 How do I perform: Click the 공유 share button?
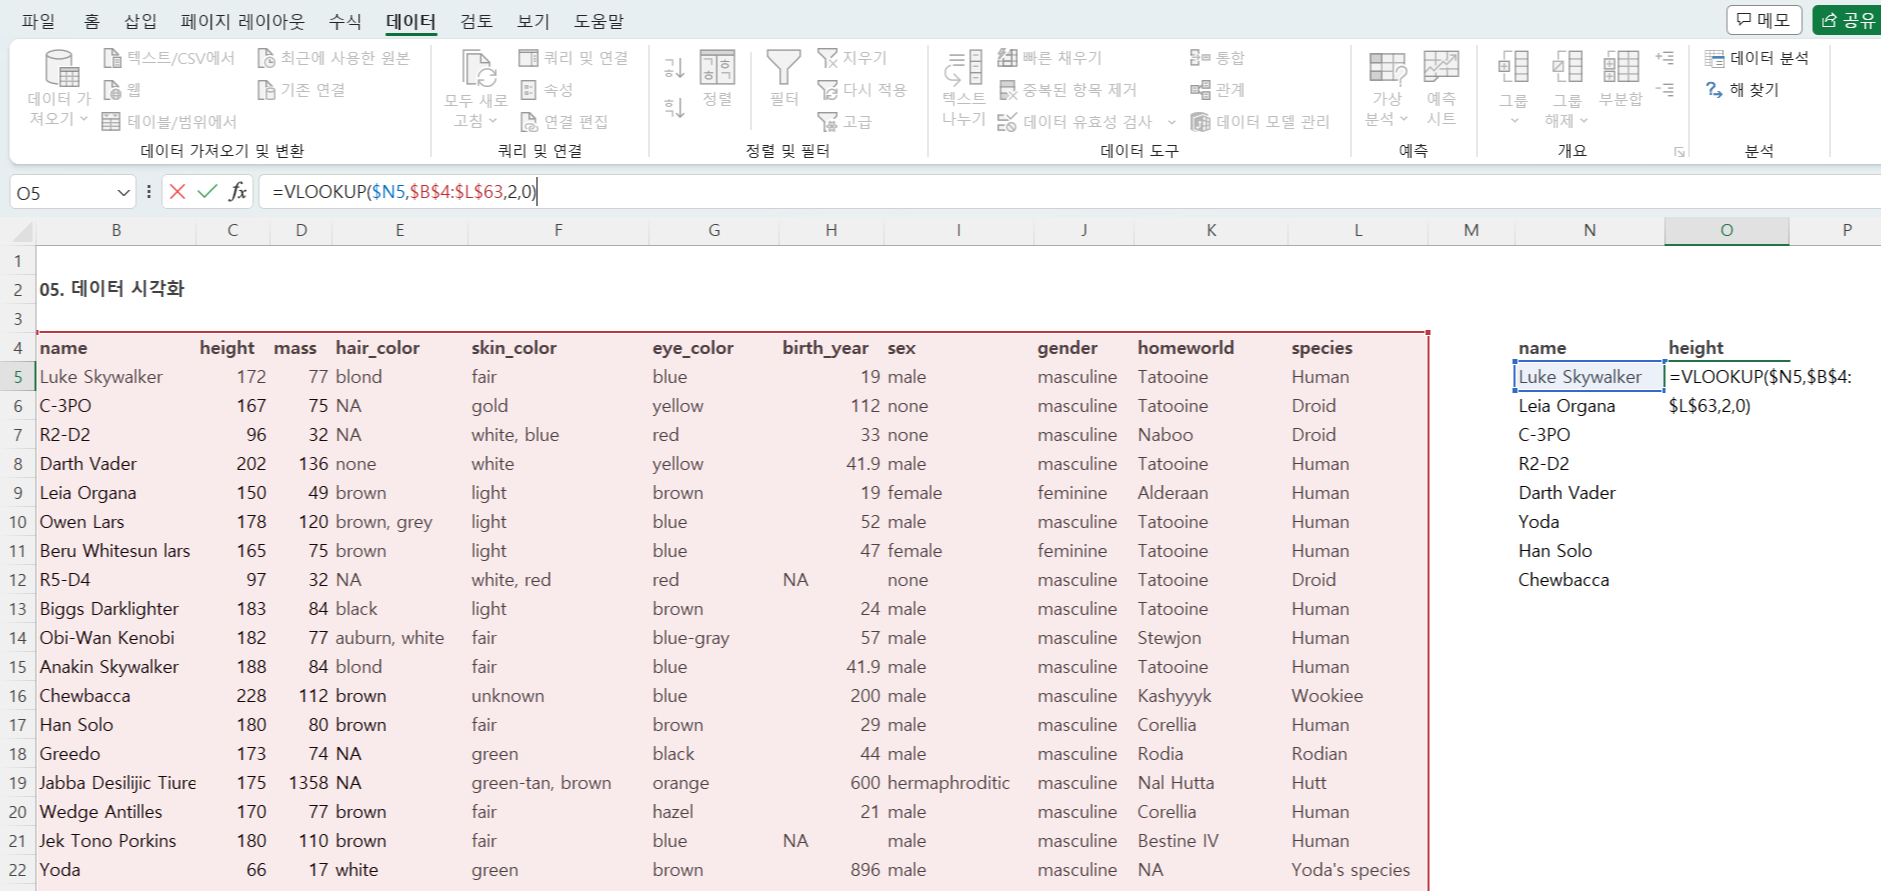pyautogui.click(x=1848, y=20)
